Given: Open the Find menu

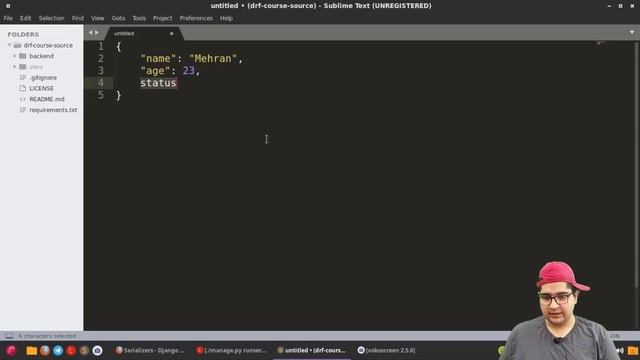Looking at the screenshot, I should (x=78, y=18).
